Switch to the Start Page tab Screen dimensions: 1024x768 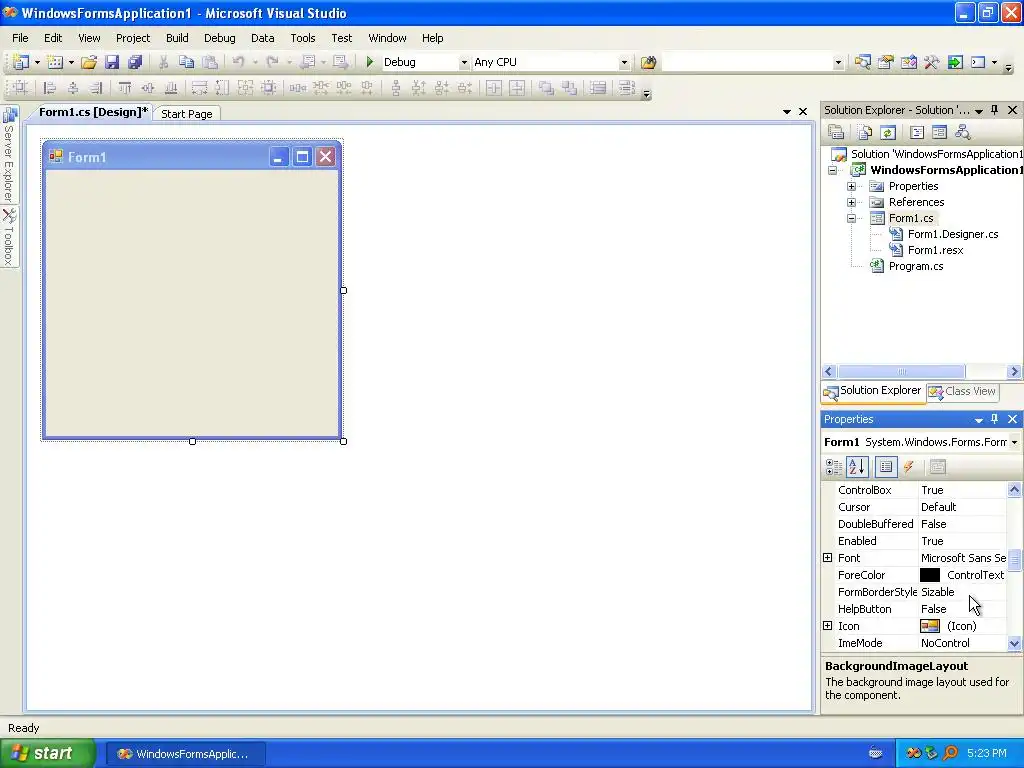coord(187,114)
